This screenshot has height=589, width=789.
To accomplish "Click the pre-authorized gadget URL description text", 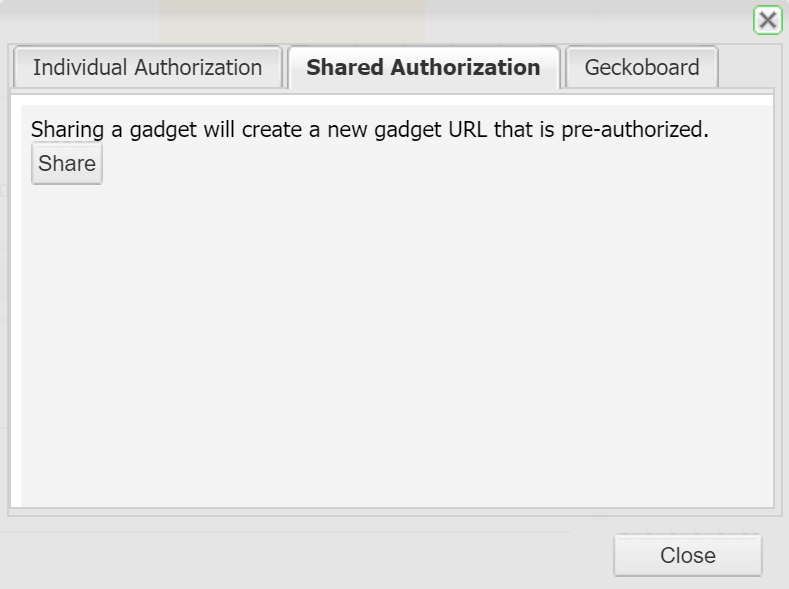I will coord(370,130).
